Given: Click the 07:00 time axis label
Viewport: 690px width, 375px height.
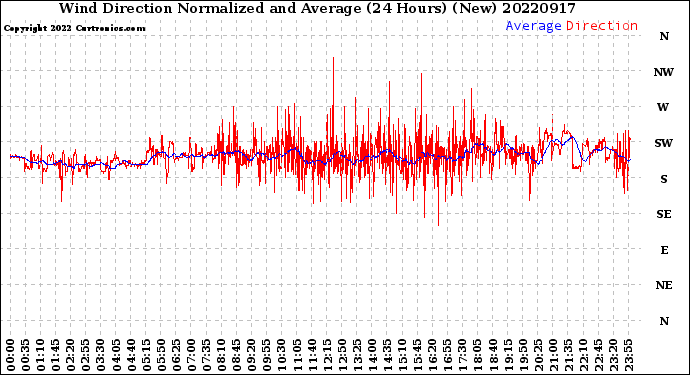Looking at the screenshot, I should tap(191, 355).
